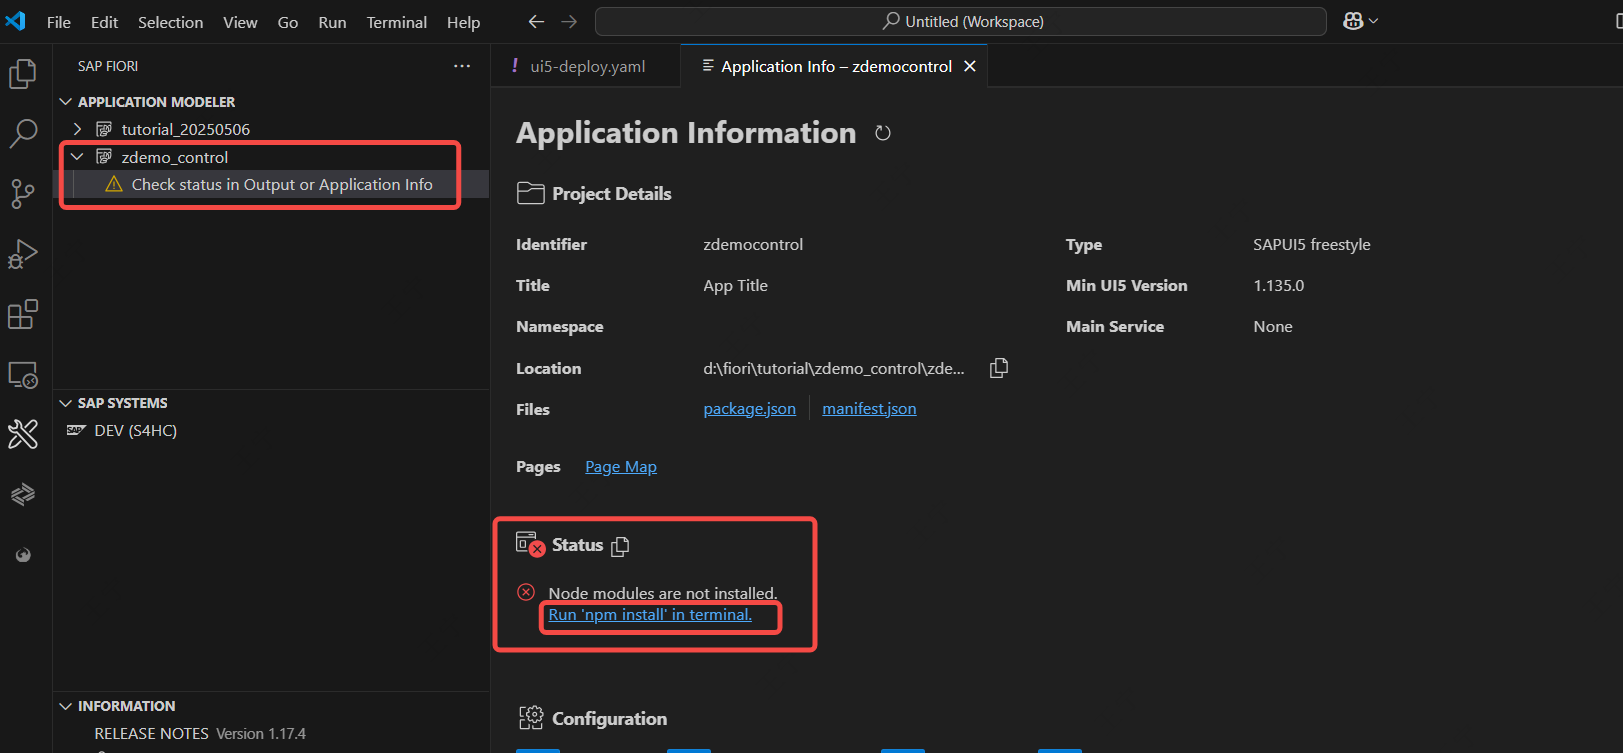
Task: Copy the project Location path
Action: (999, 368)
